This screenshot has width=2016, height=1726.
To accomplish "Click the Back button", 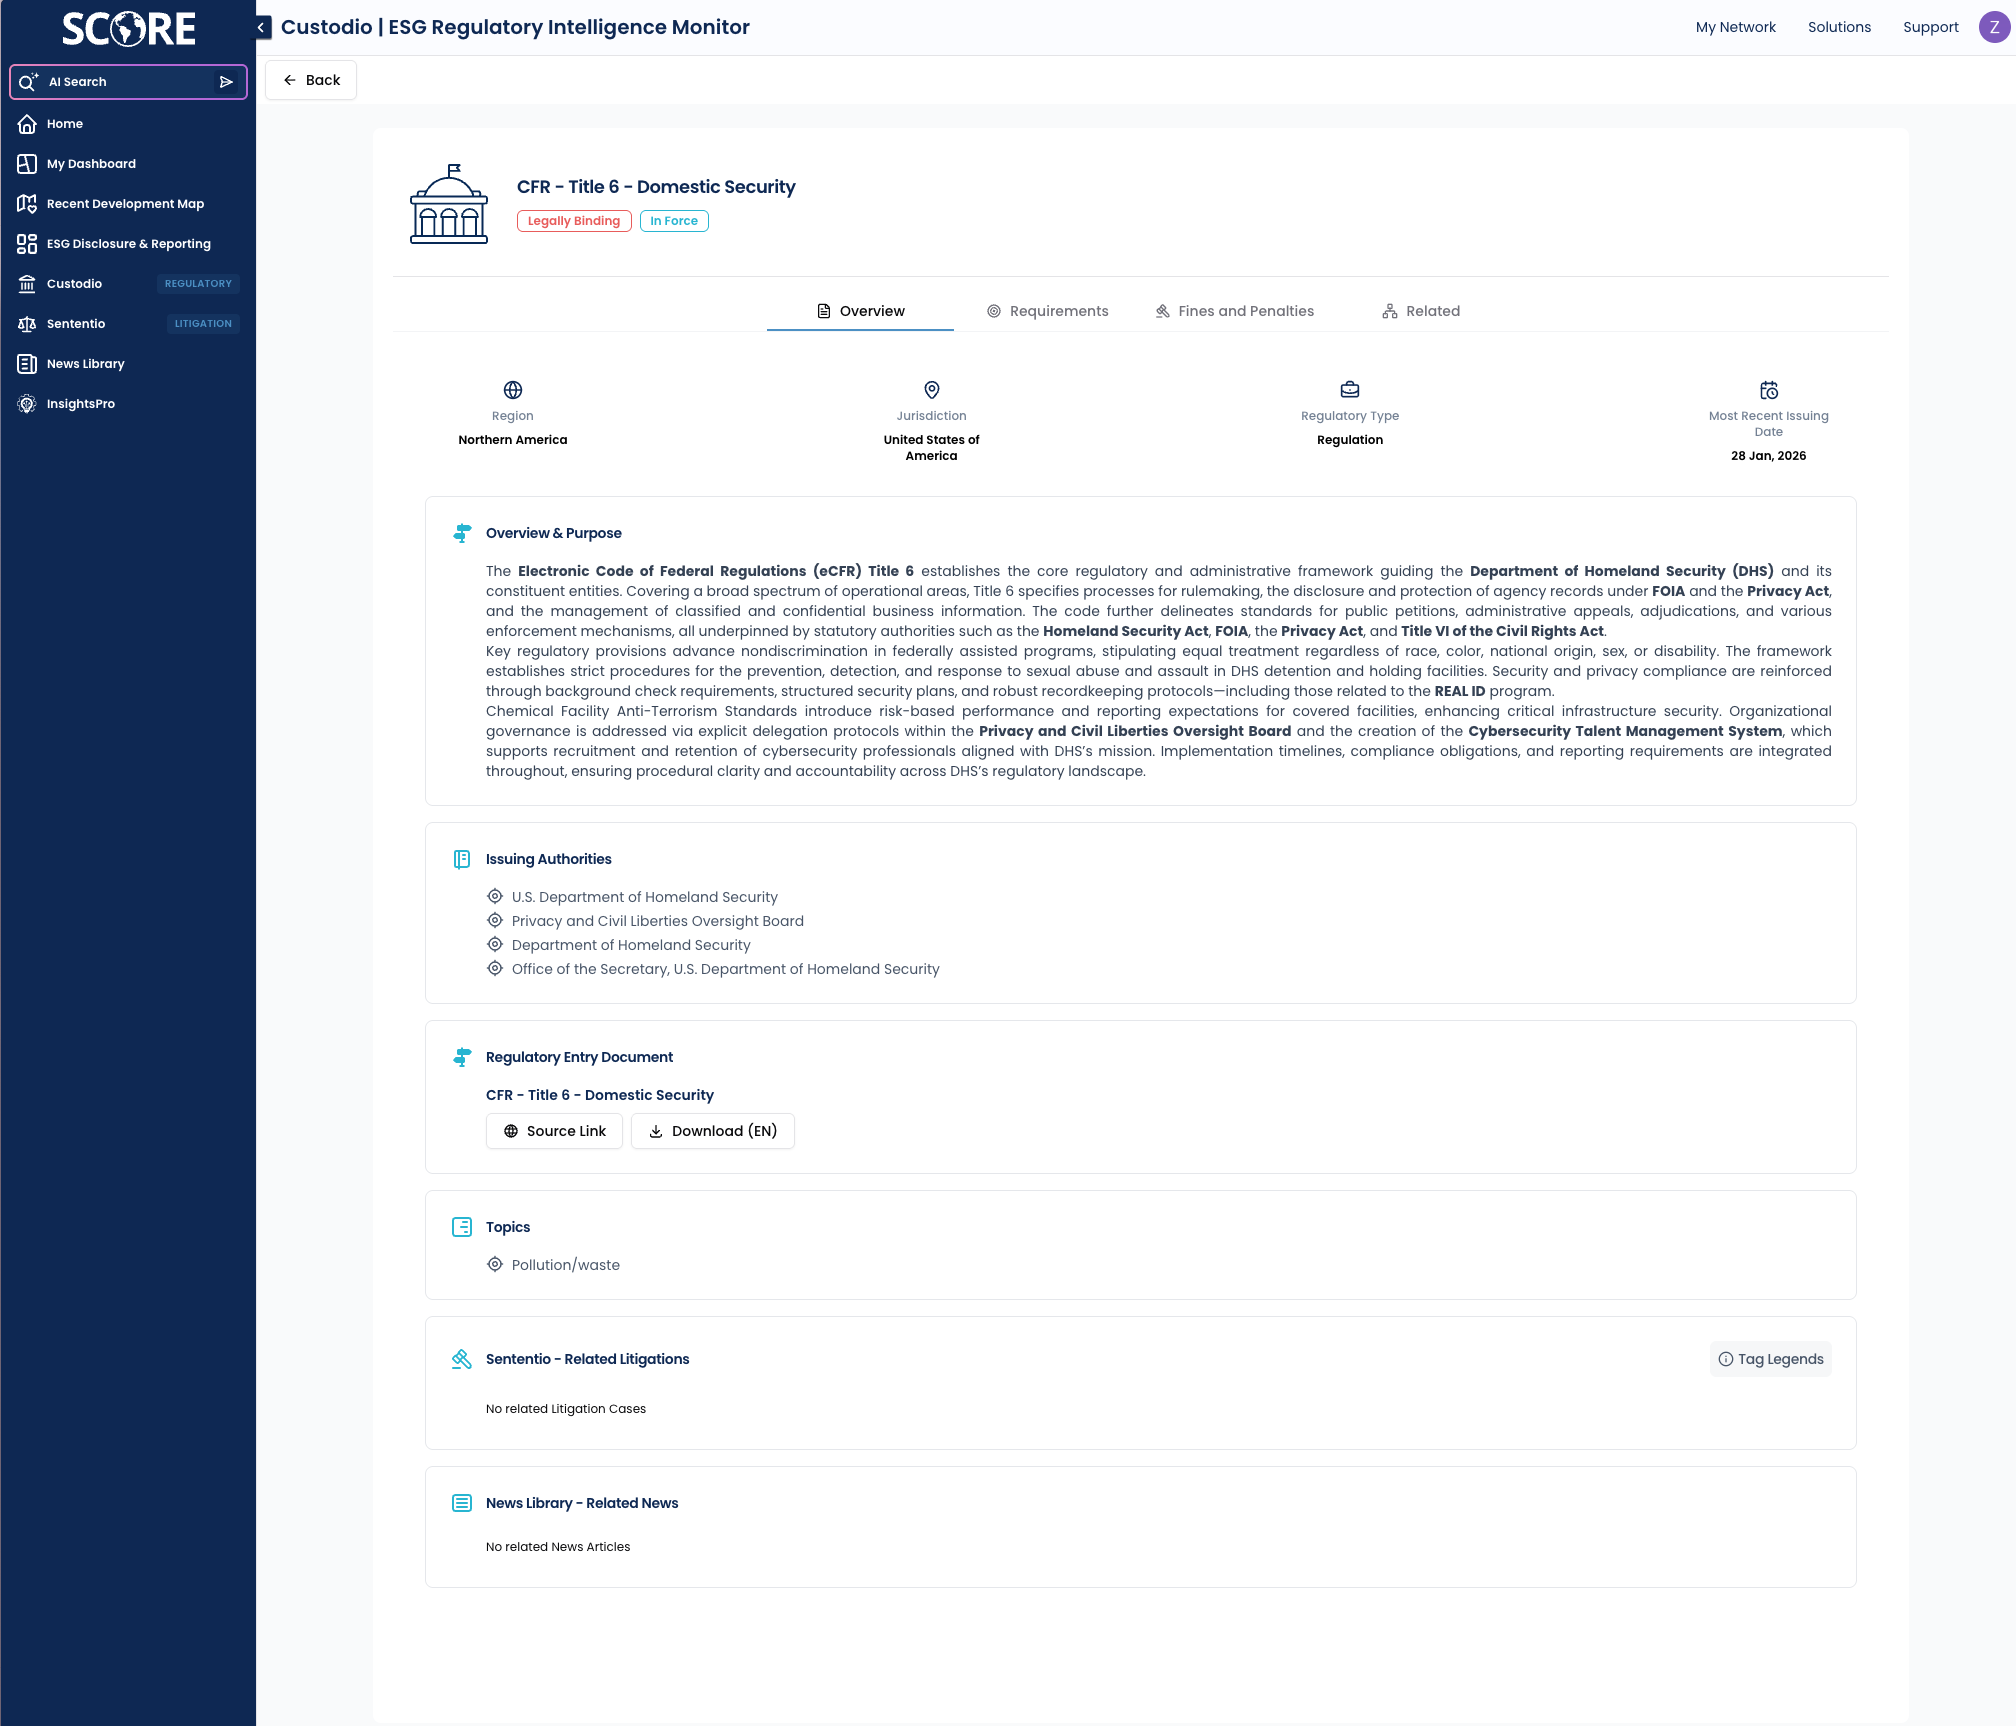I will pos(311,80).
